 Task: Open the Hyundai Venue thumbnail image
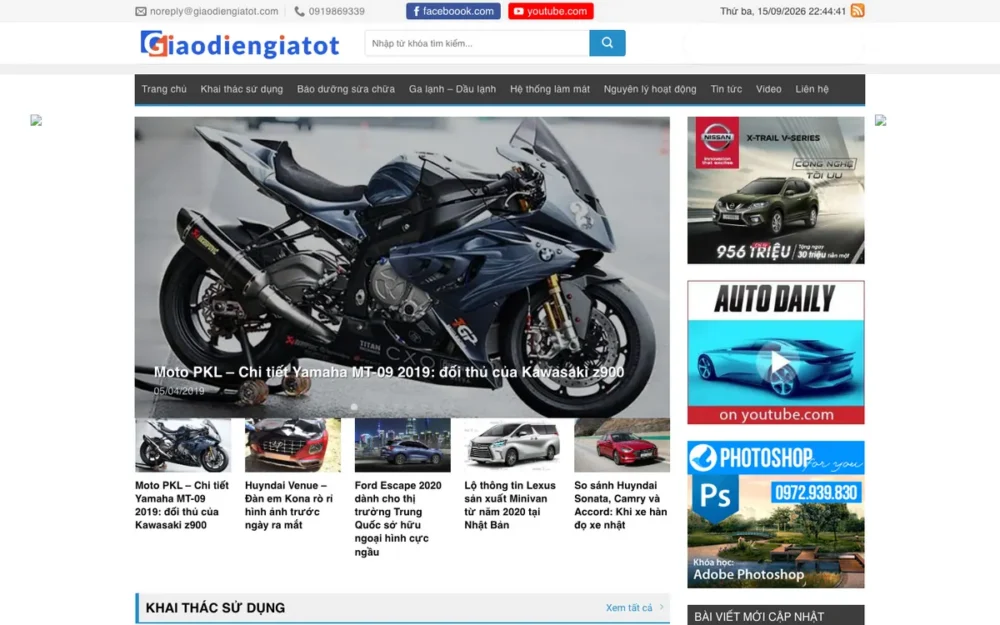point(293,445)
